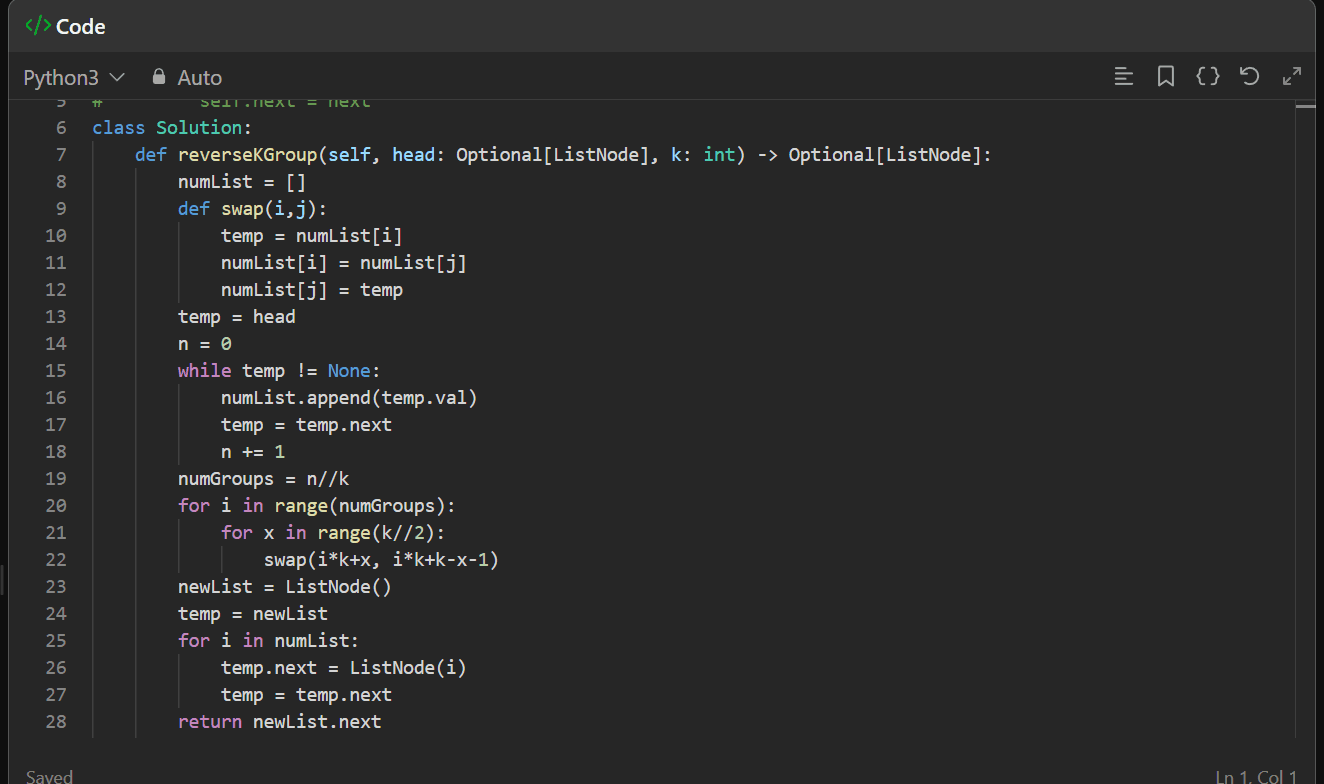Viewport: 1324px width, 784px height.
Task: Click the curly braces icon
Action: click(1208, 77)
